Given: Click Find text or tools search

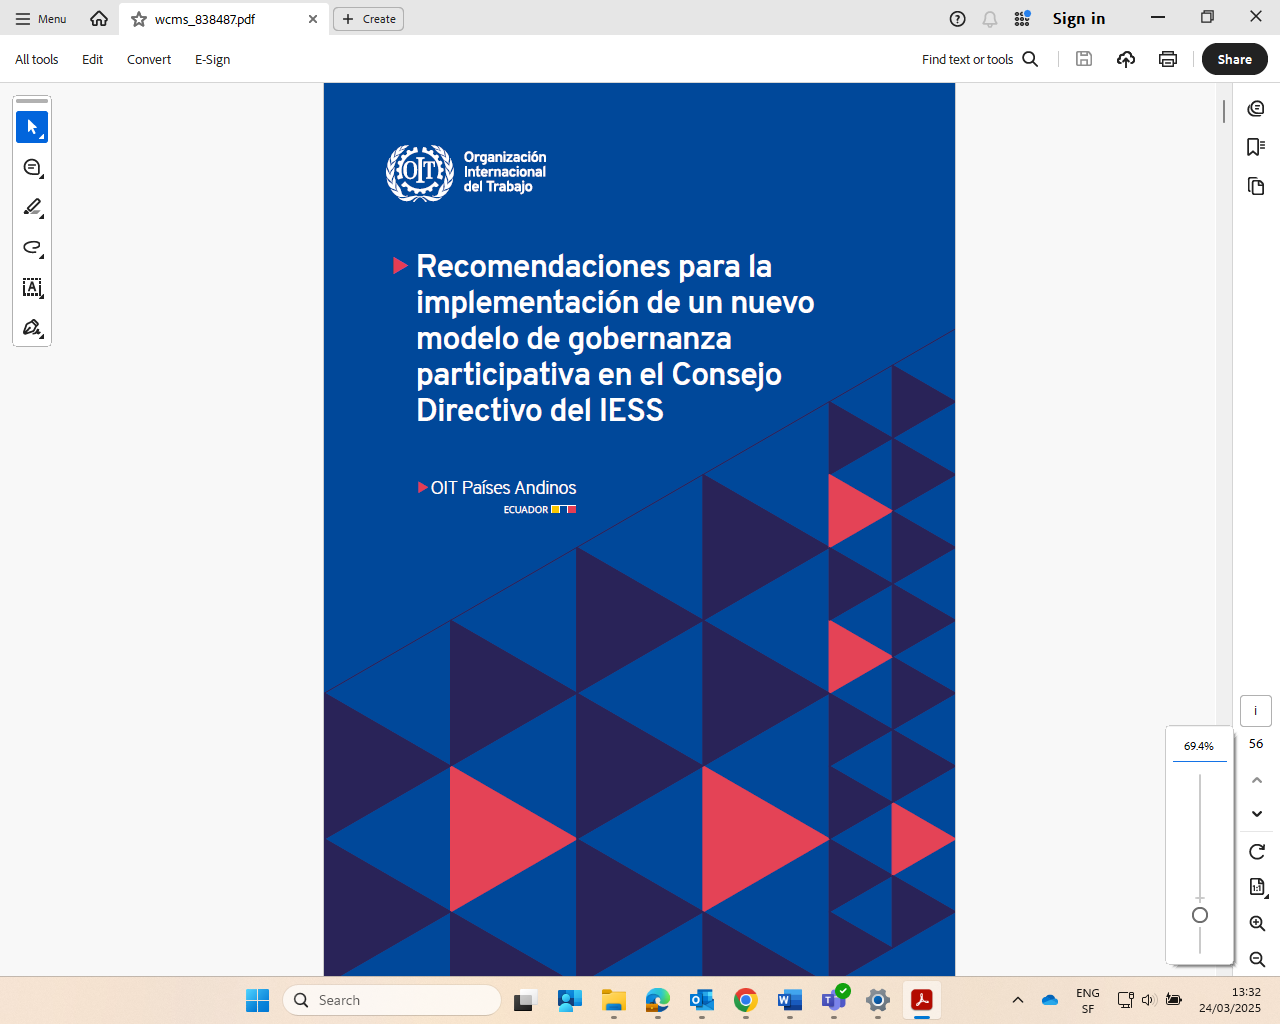Looking at the screenshot, I should point(980,60).
